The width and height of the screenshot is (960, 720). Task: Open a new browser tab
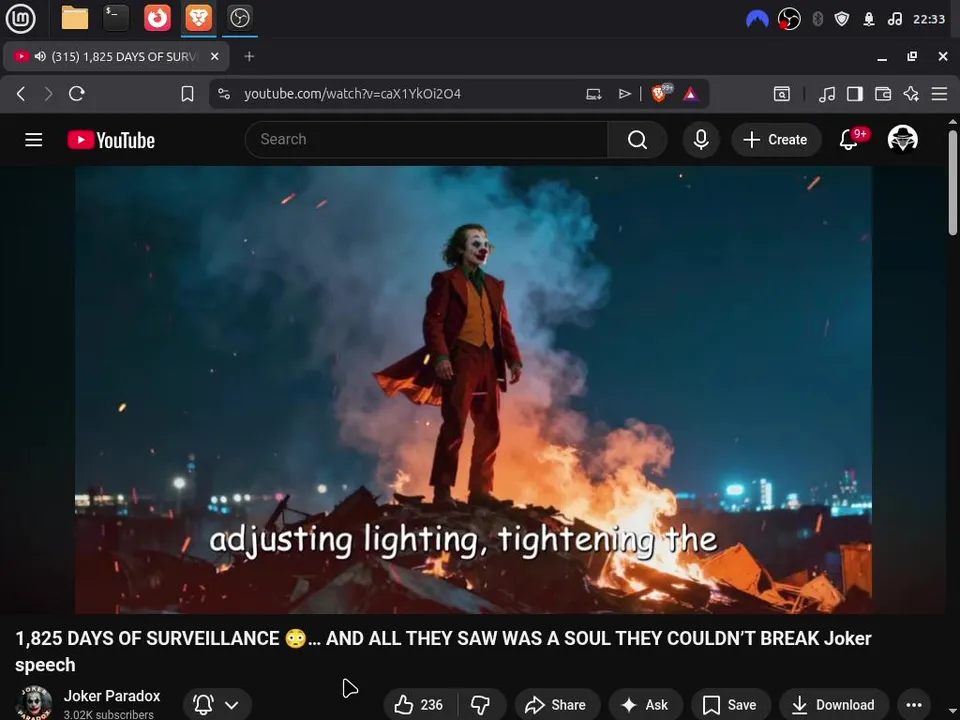tap(249, 56)
